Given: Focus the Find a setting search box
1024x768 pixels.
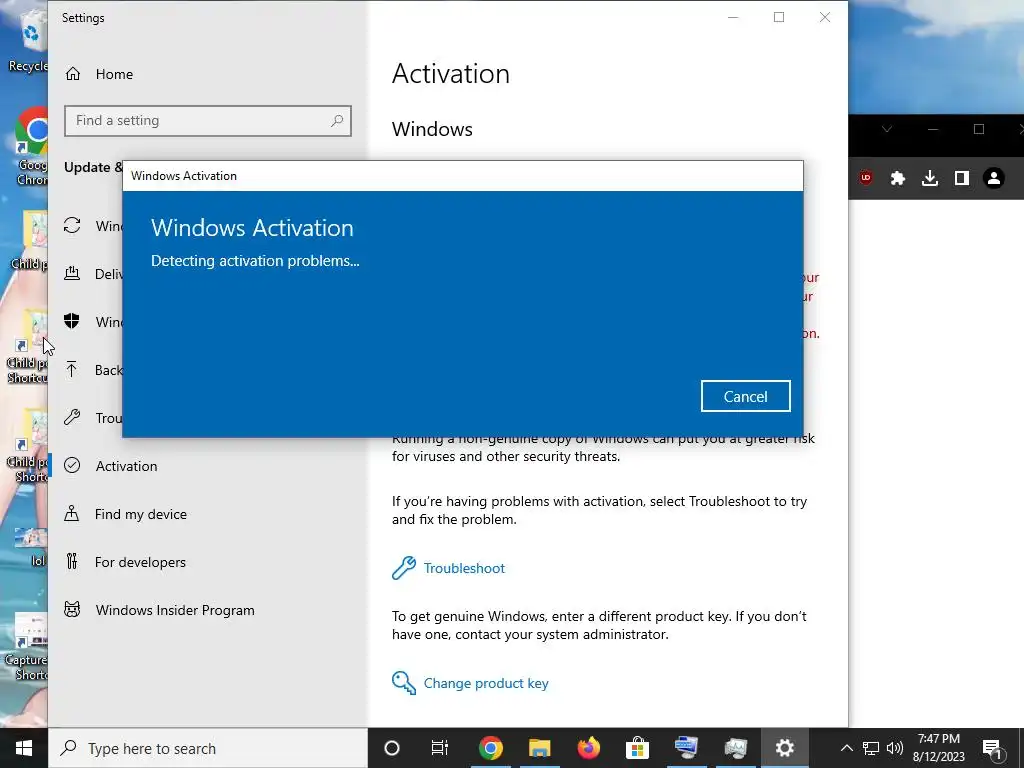Looking at the screenshot, I should [208, 121].
